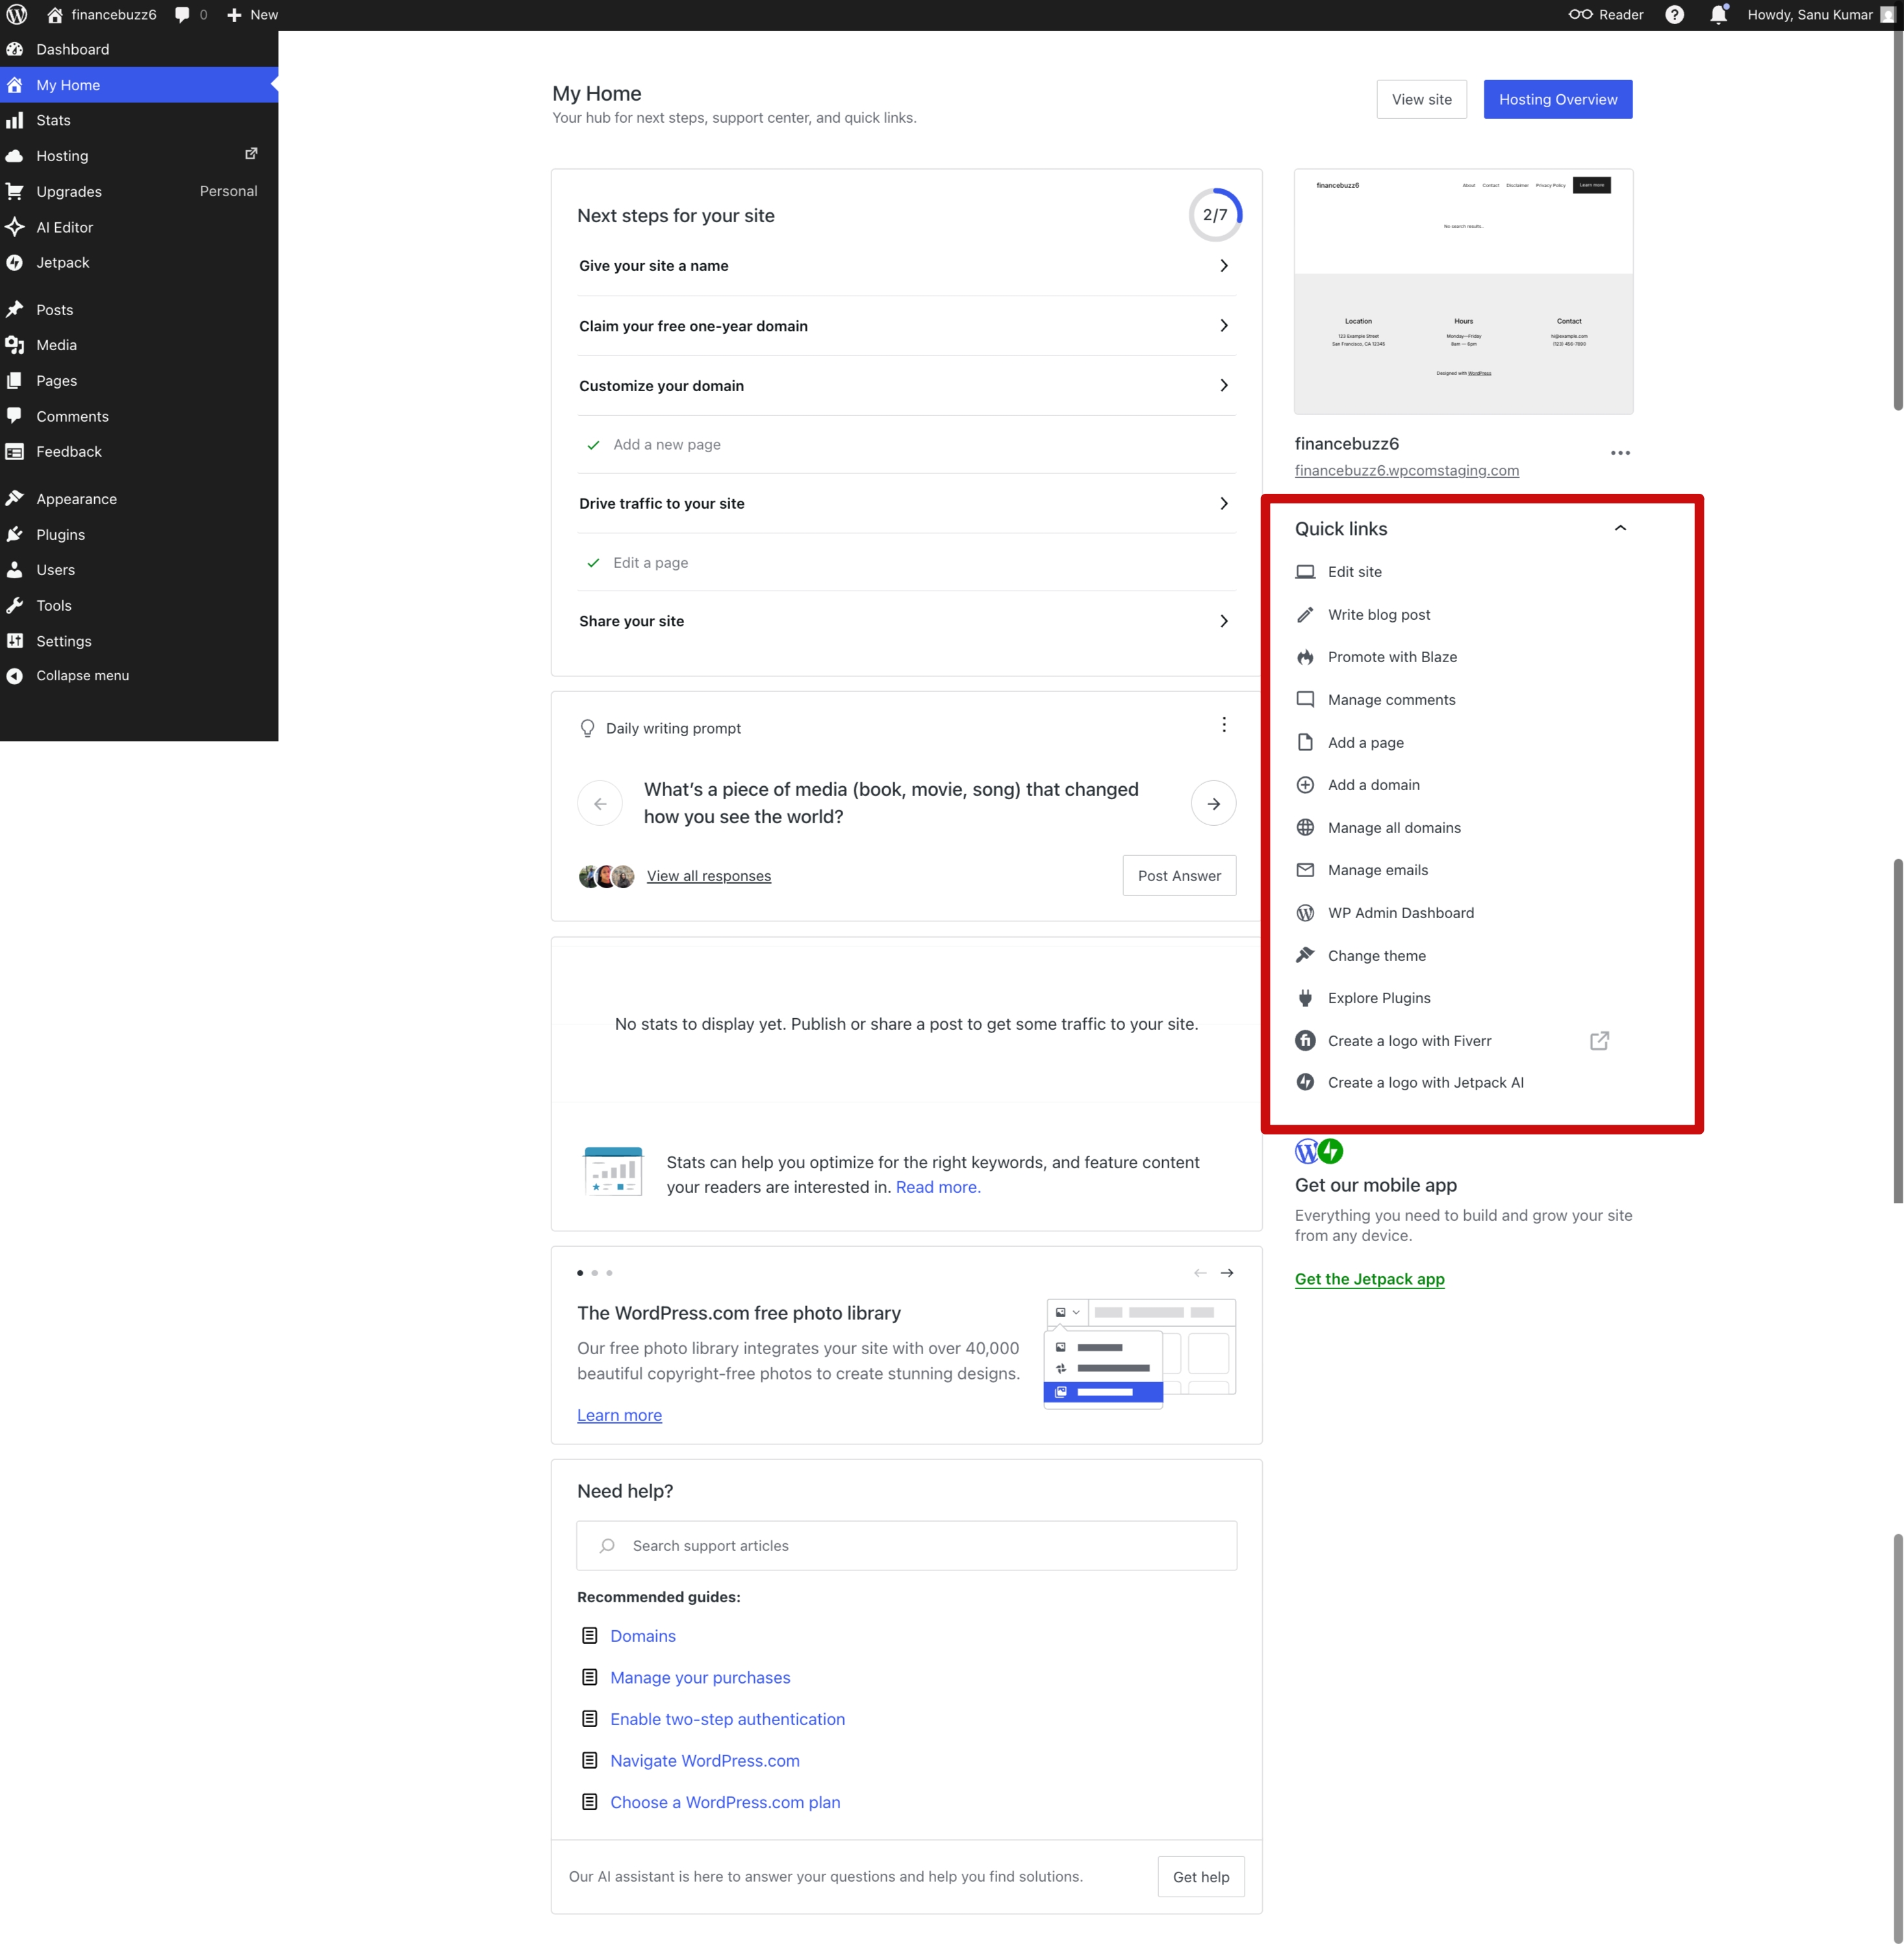Click the 2/7 progress circle

click(1215, 215)
